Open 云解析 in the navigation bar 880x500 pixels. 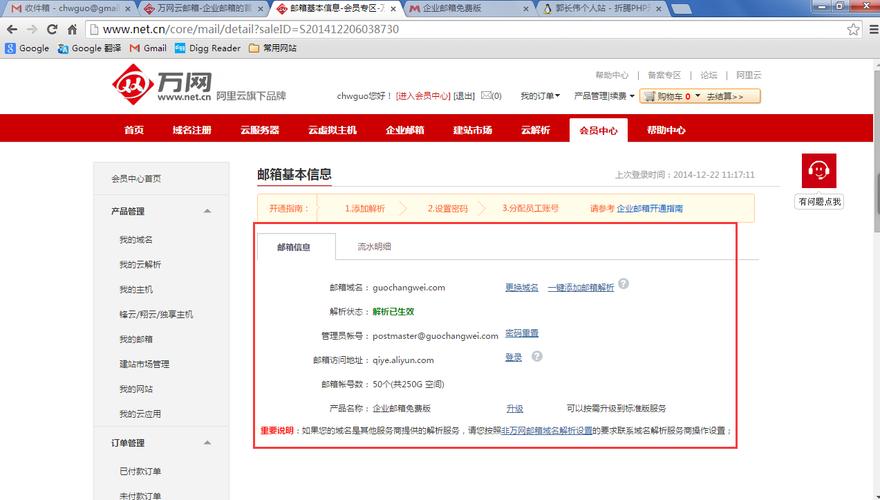pos(535,130)
